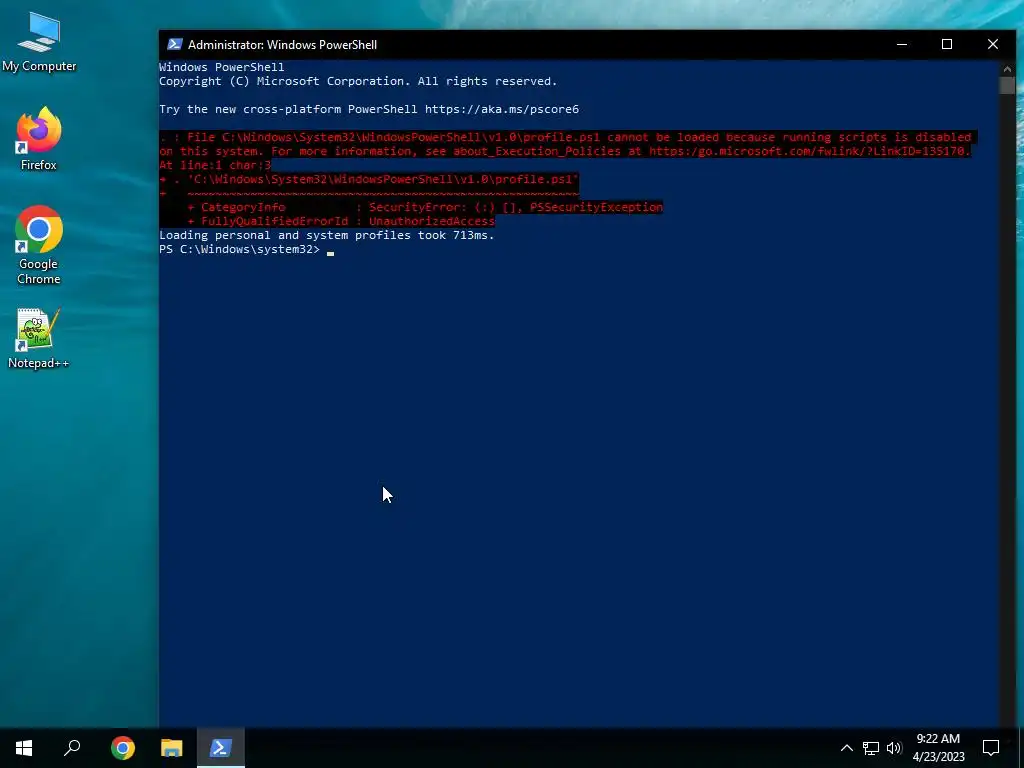Click the https://aka.ms/pscore6 URL text

(x=502, y=109)
